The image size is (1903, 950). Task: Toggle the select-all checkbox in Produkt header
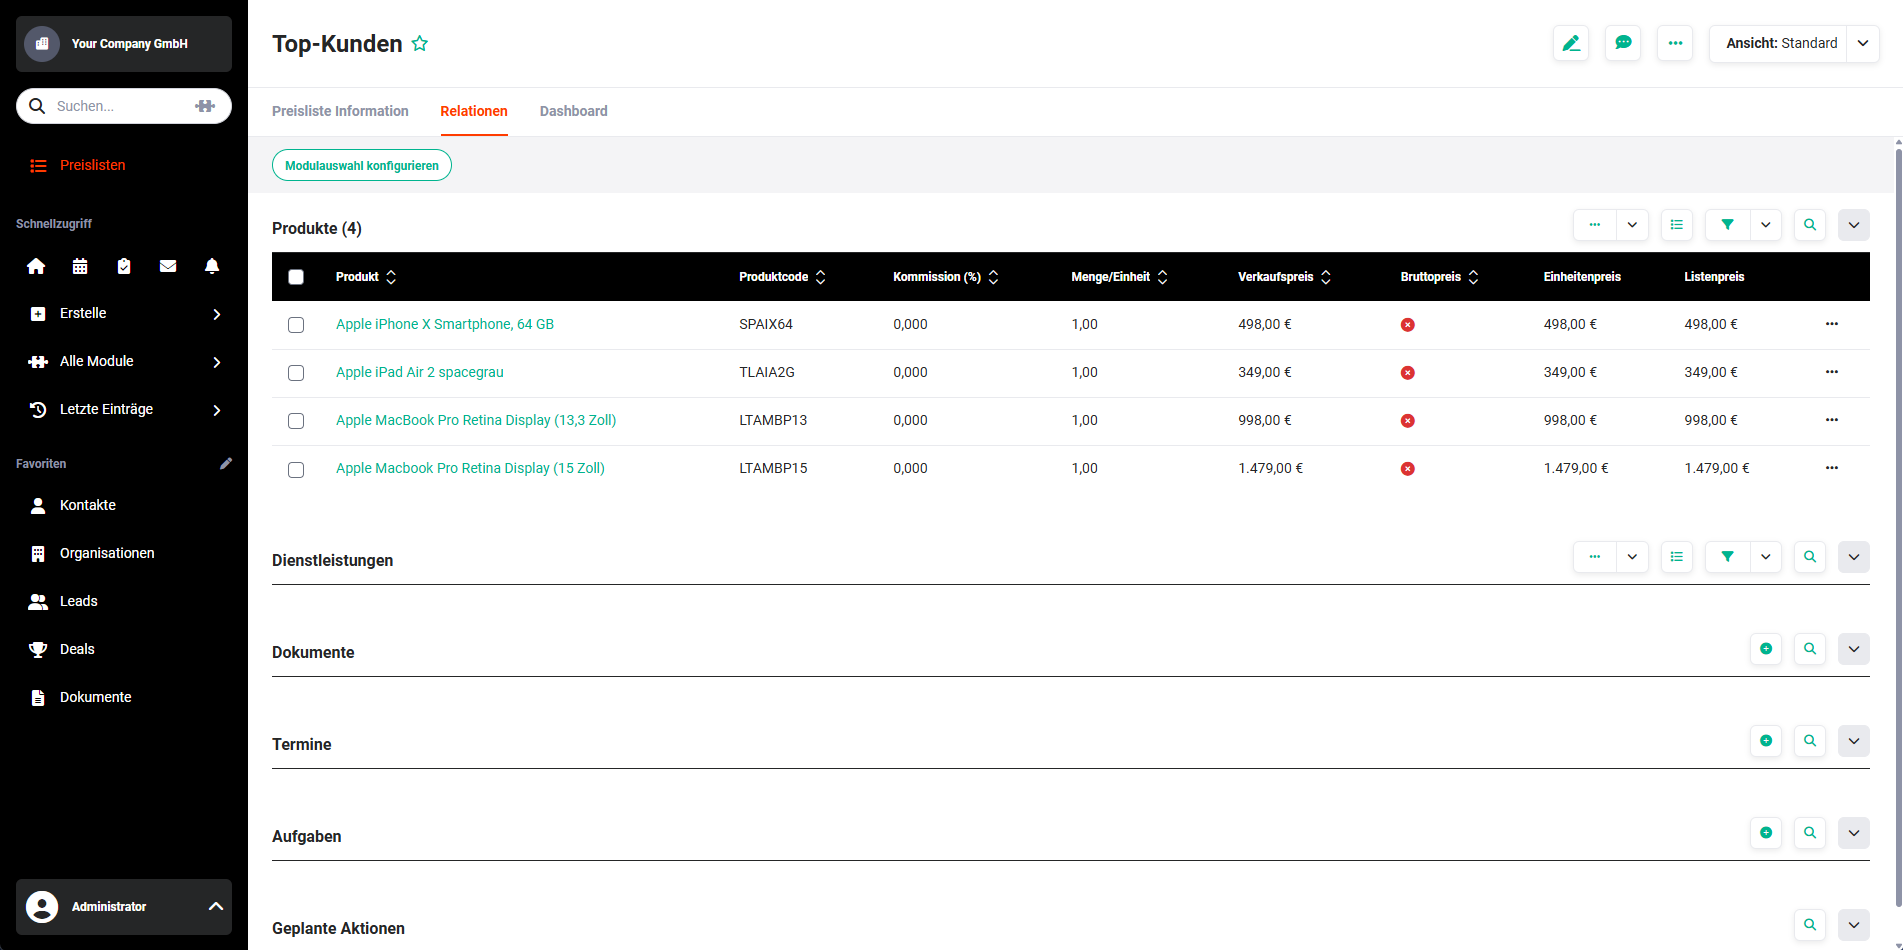pos(296,277)
